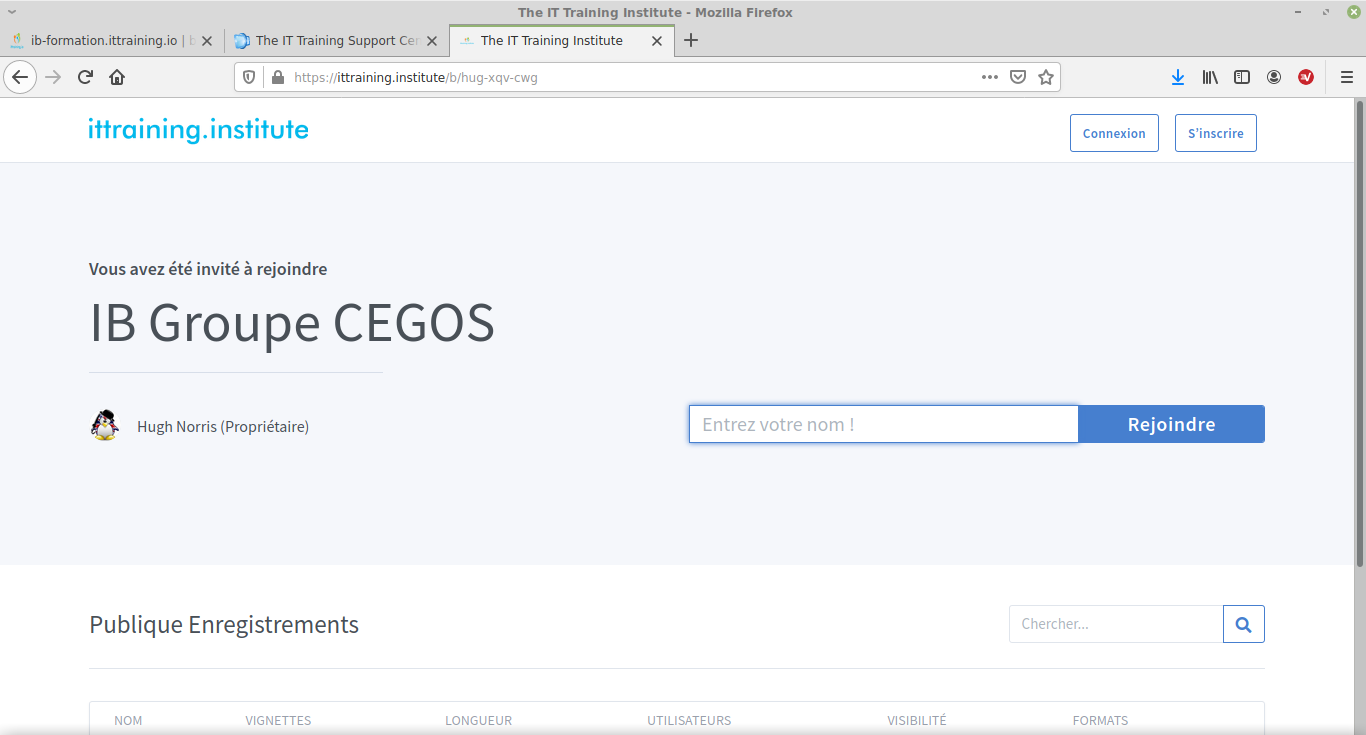Click the red extension icon in toolbar
The image size is (1366, 735).
tap(1306, 77)
